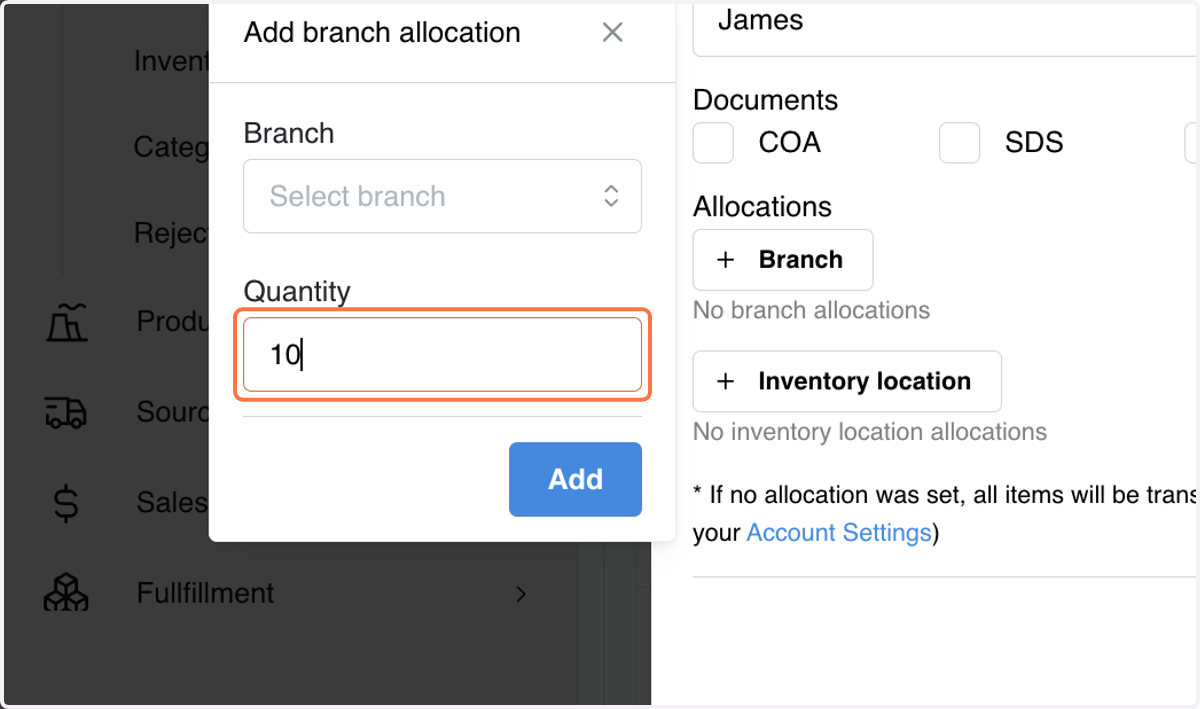Add an Inventory location allocation
This screenshot has height=709, width=1200.
[x=847, y=381]
